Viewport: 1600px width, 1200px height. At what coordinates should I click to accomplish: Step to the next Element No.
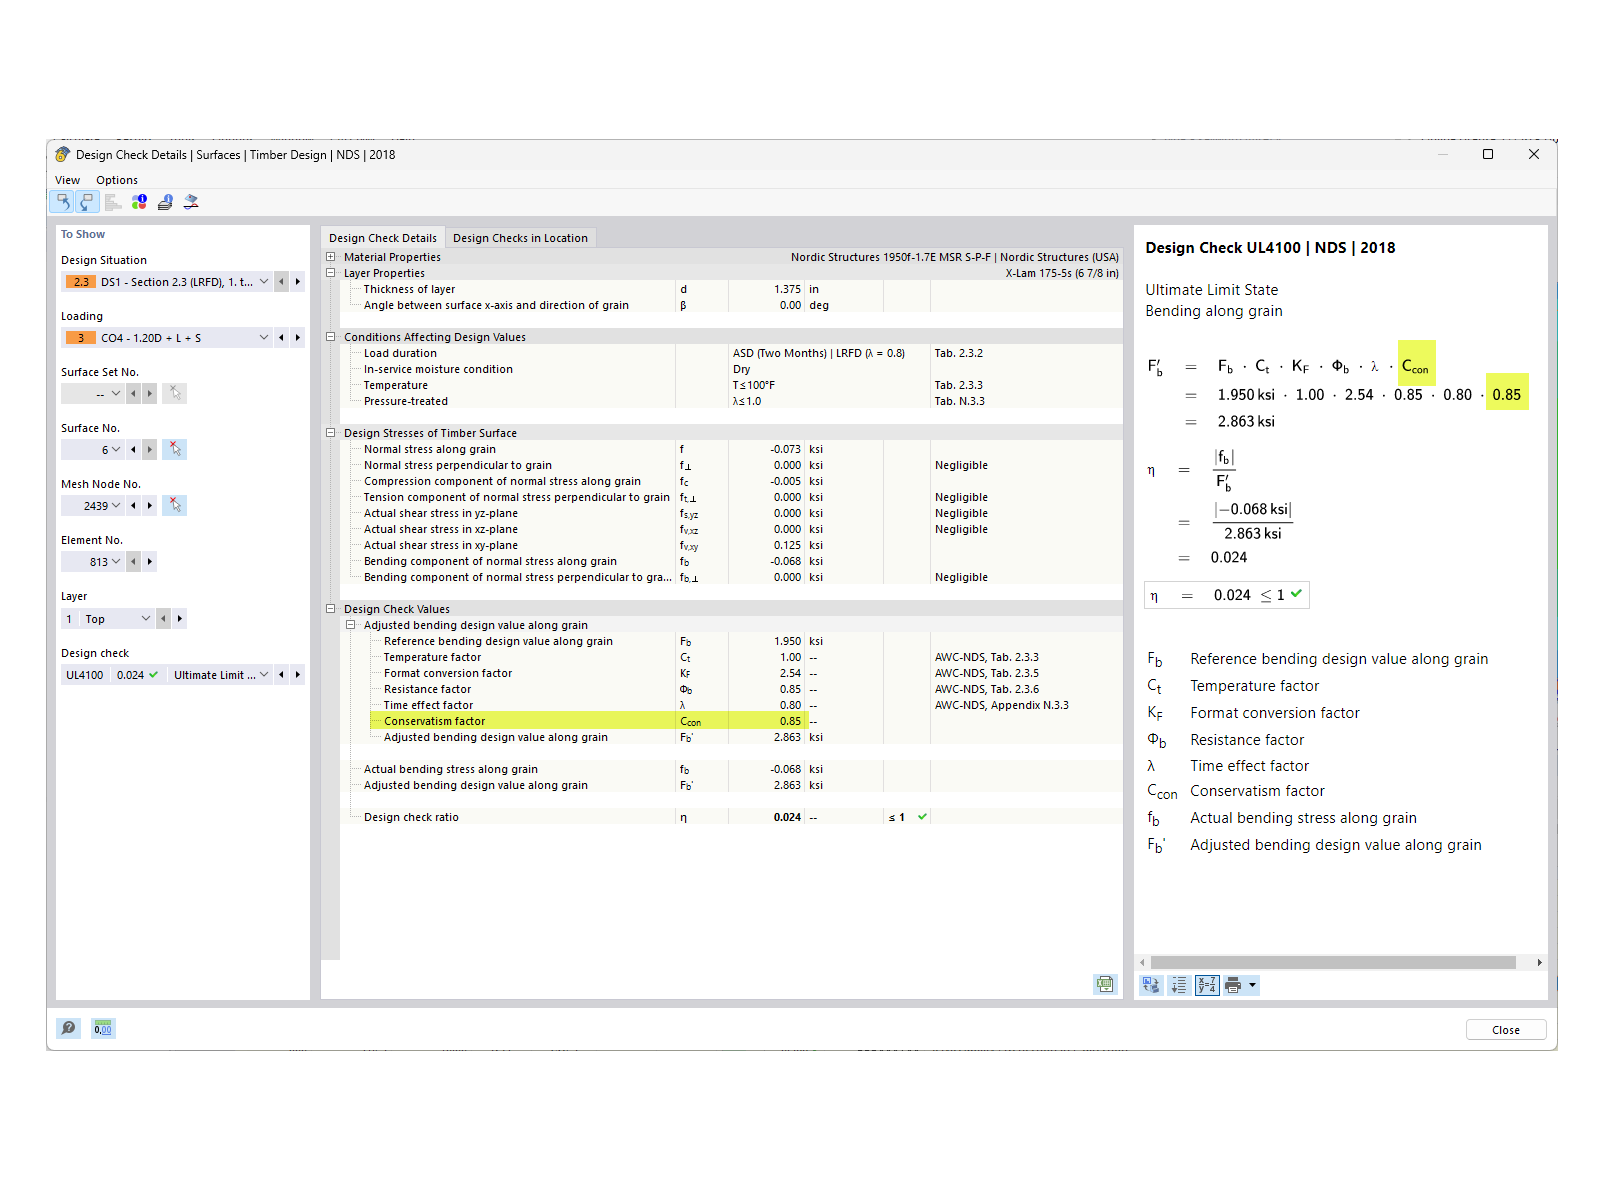pyautogui.click(x=150, y=561)
